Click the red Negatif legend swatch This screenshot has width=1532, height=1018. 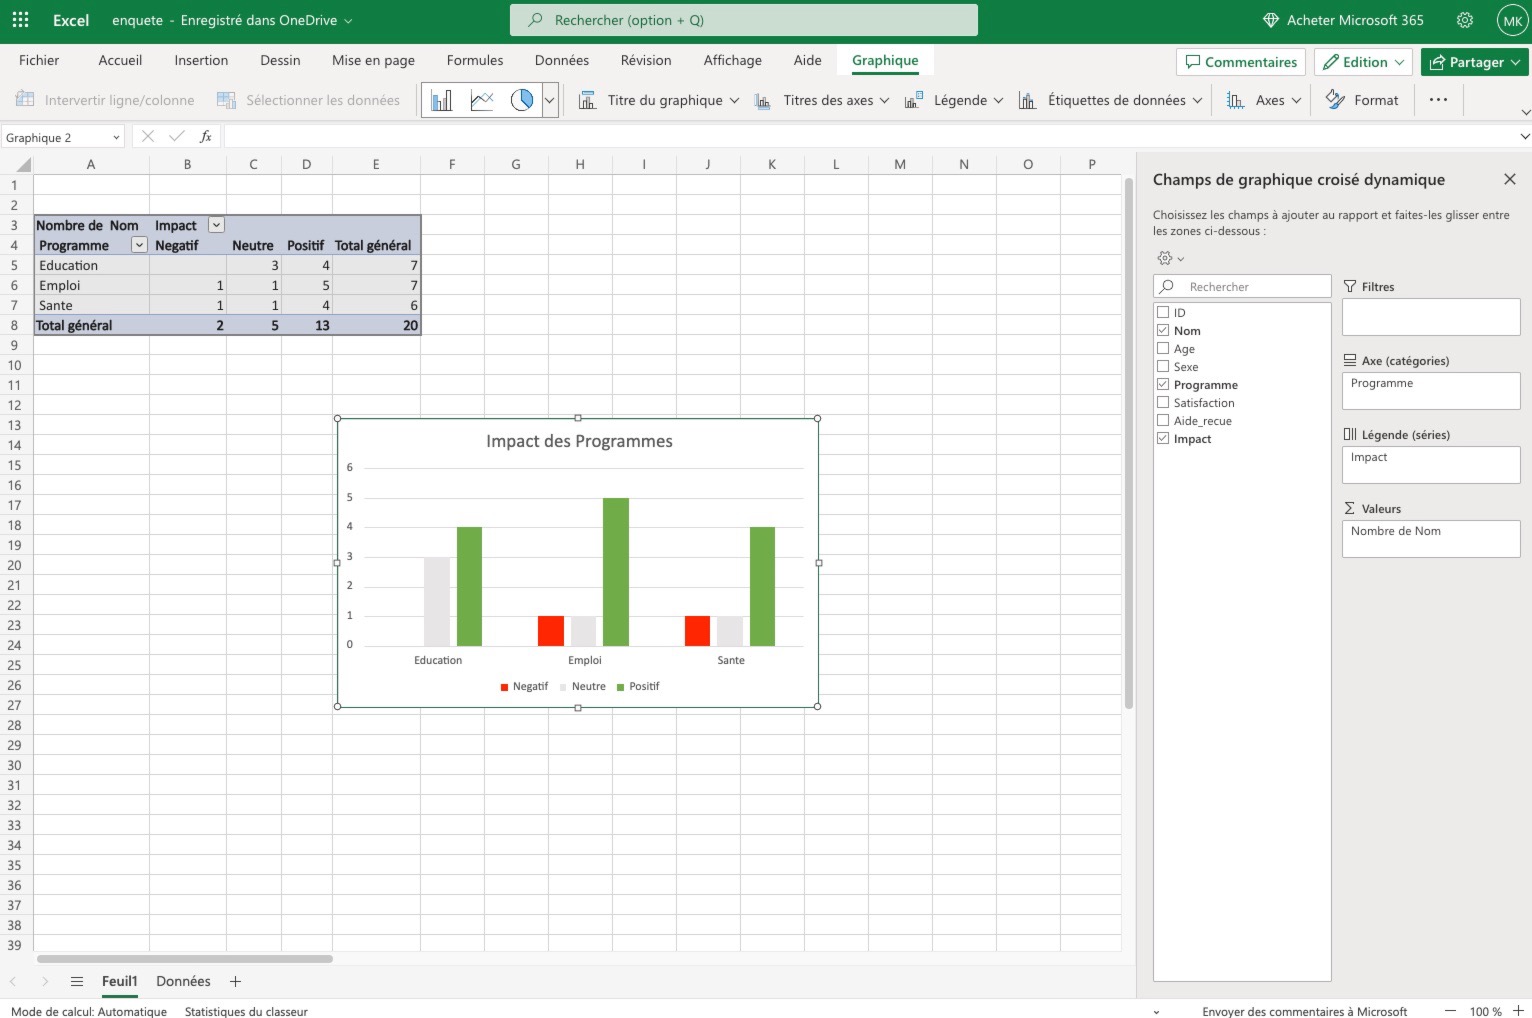click(x=504, y=687)
